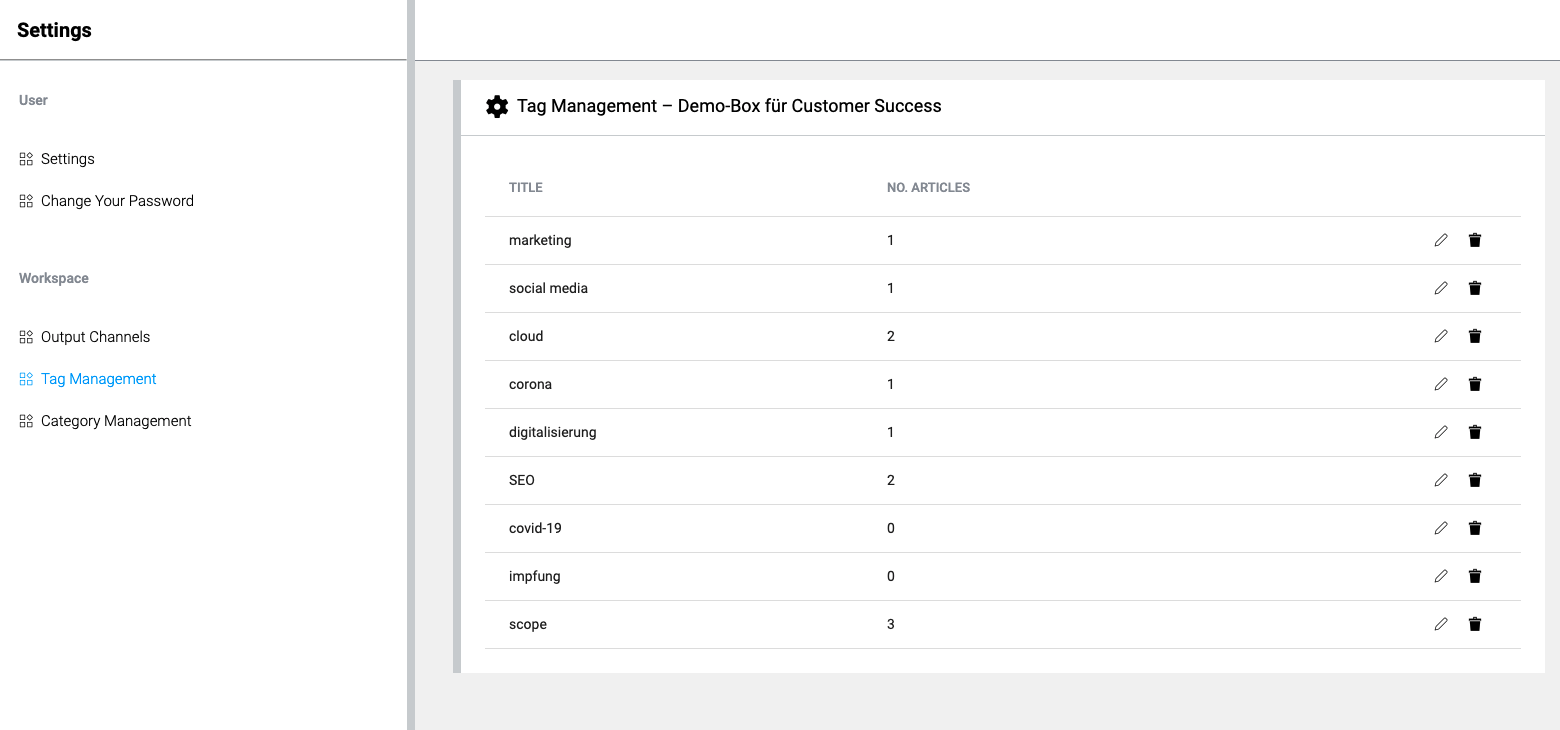This screenshot has height=730, width=1560.
Task: Click the NO. ARTICLES column header
Action: (x=928, y=187)
